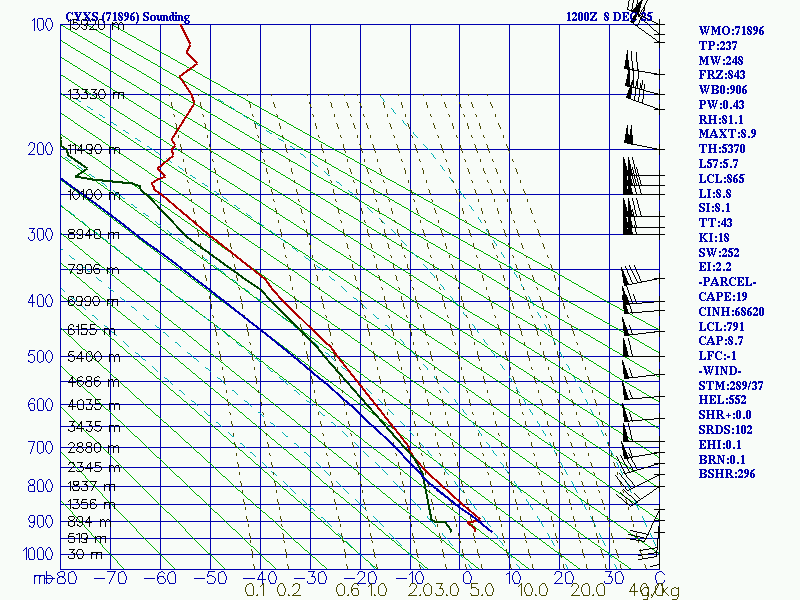This screenshot has width=800, height=600.
Task: Select the '5400 m' height label
Action: [94, 357]
